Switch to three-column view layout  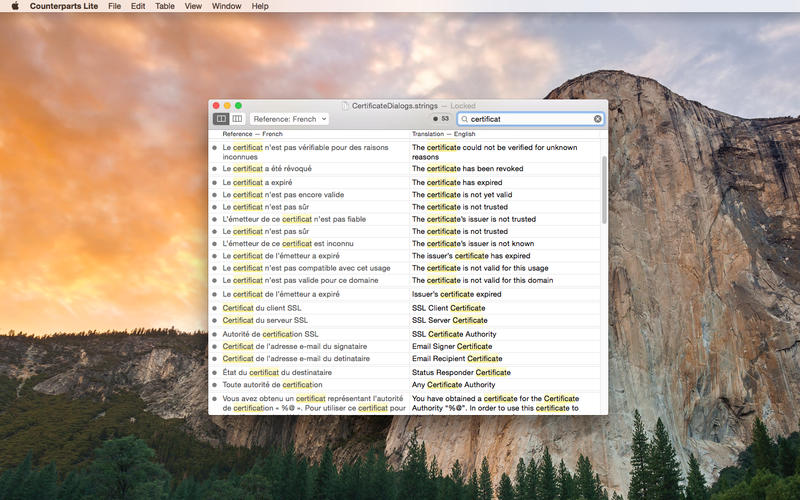(237, 119)
